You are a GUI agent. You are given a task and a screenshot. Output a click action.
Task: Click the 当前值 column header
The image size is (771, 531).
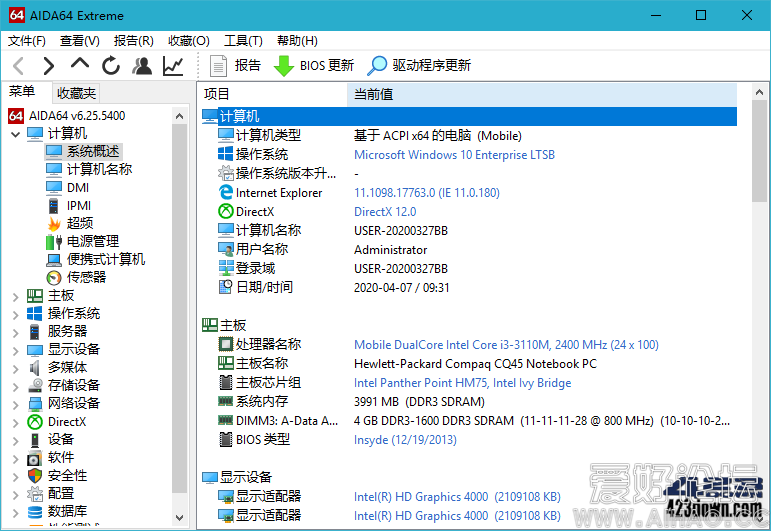[x=542, y=94]
